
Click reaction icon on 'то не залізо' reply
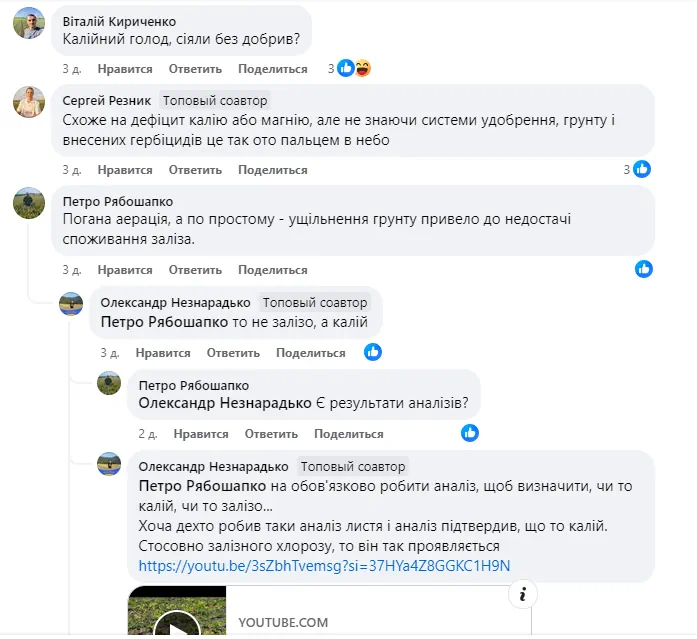click(x=373, y=352)
